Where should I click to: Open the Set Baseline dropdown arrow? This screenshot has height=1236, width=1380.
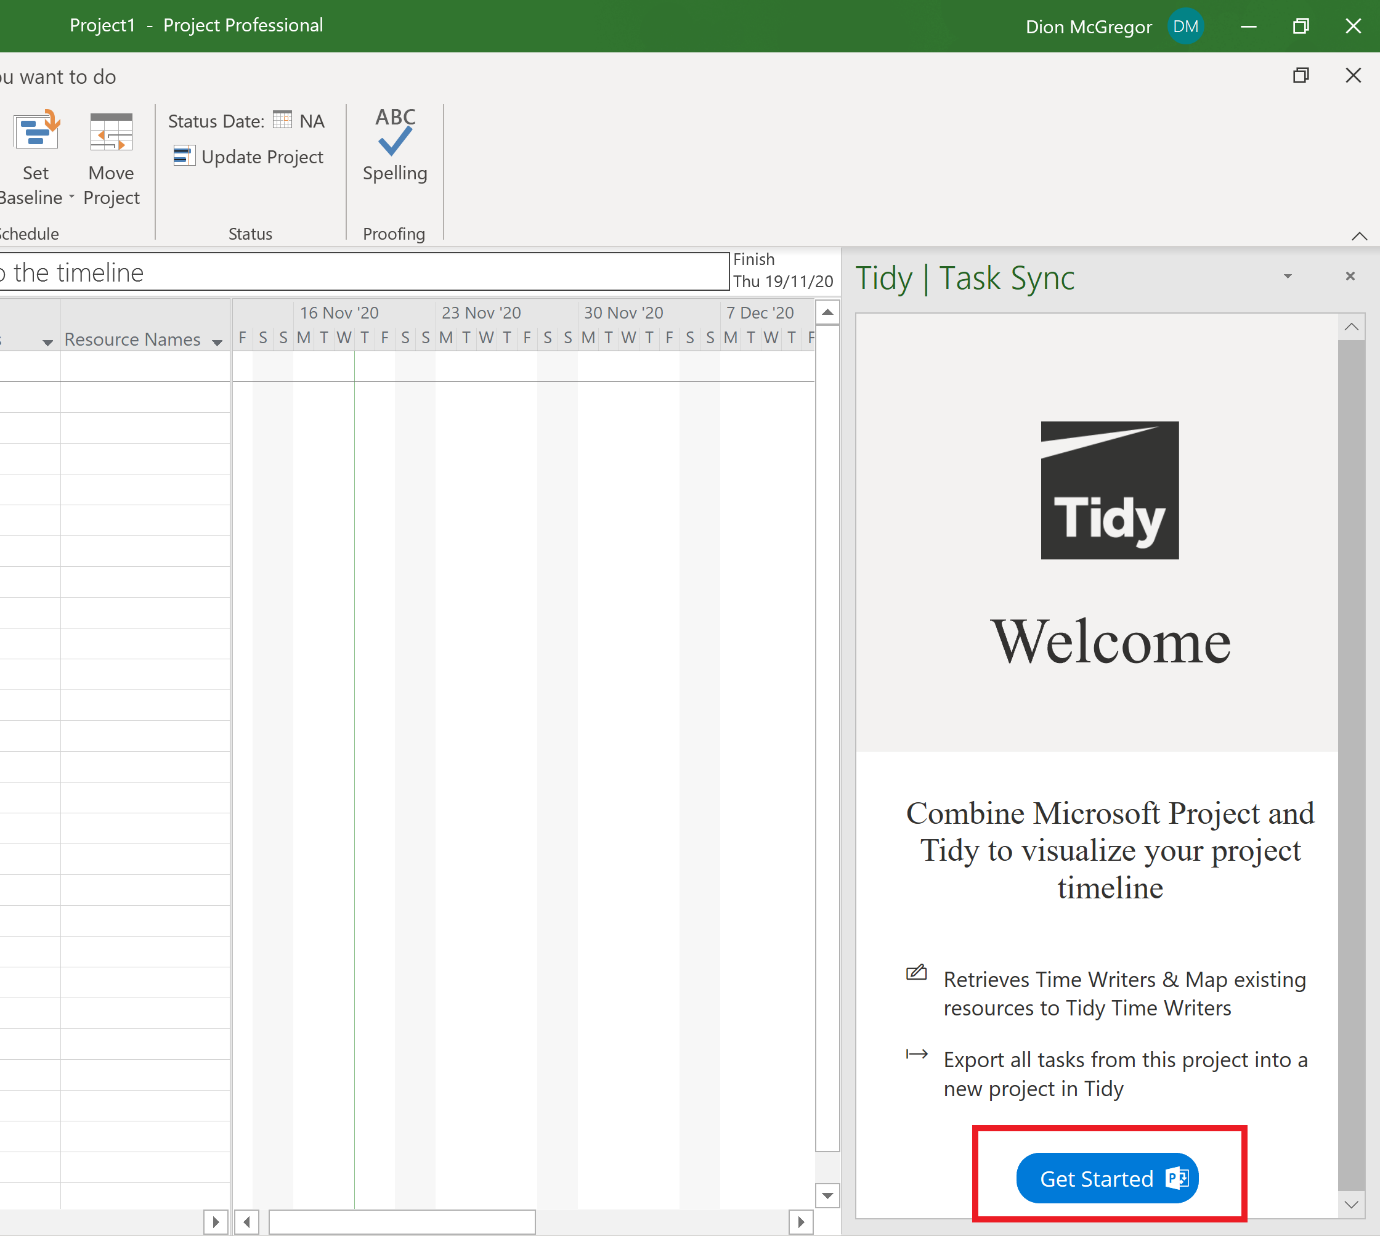pos(71,197)
